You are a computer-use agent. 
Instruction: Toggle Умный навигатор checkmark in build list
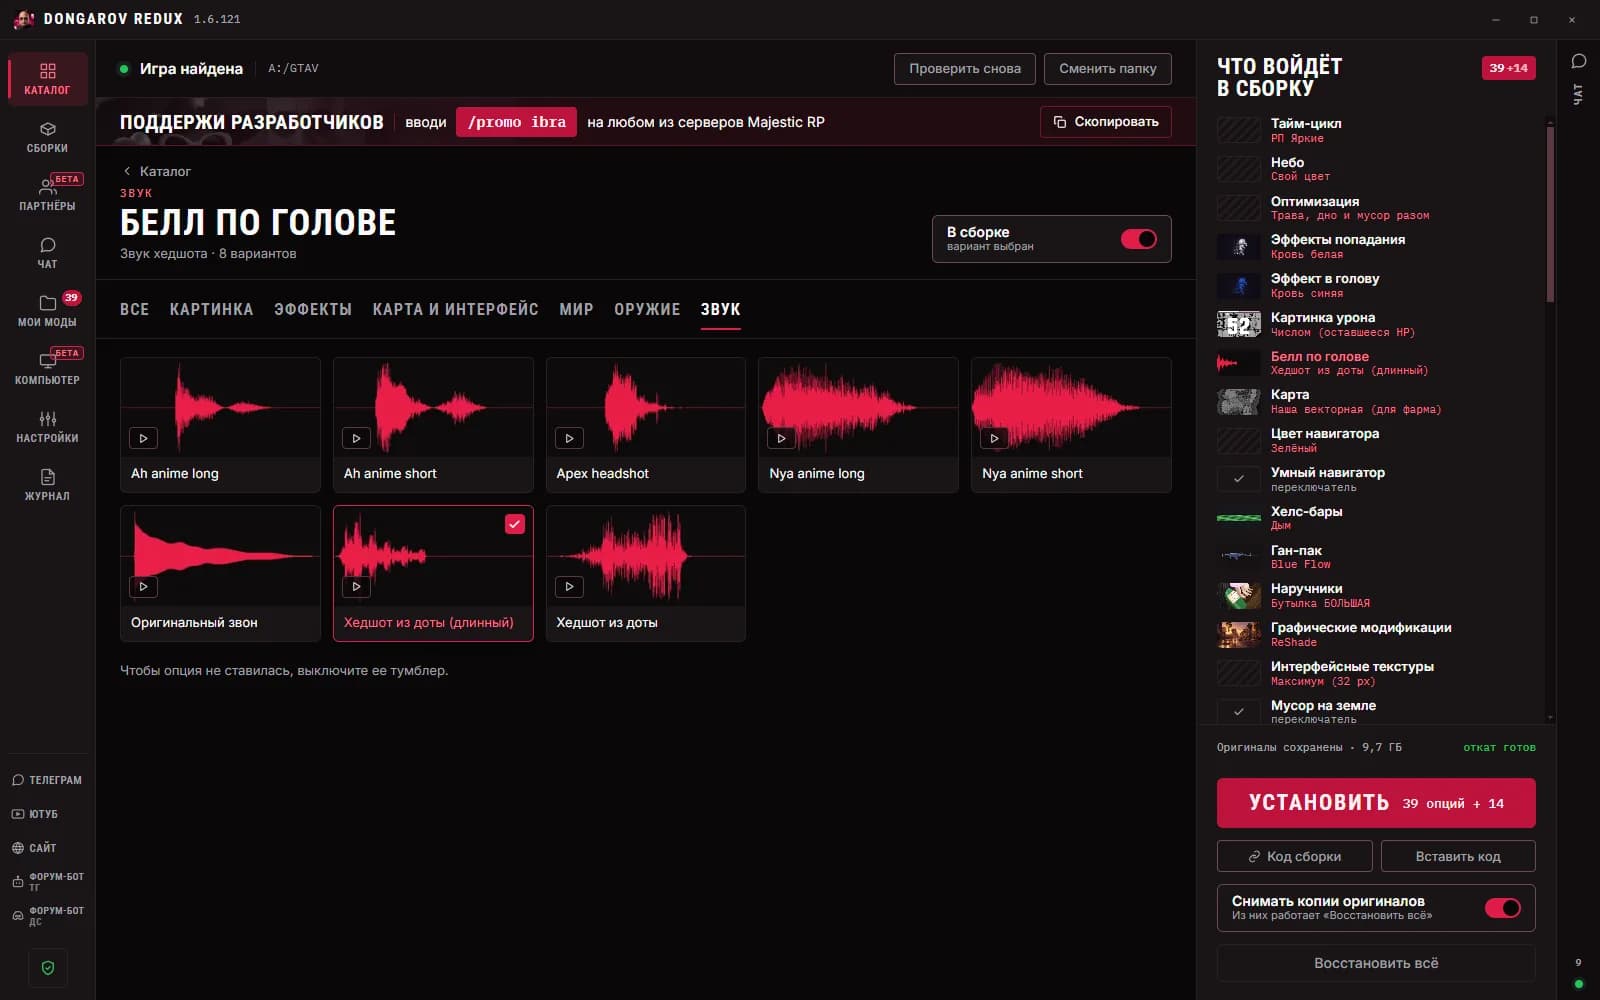click(x=1238, y=479)
